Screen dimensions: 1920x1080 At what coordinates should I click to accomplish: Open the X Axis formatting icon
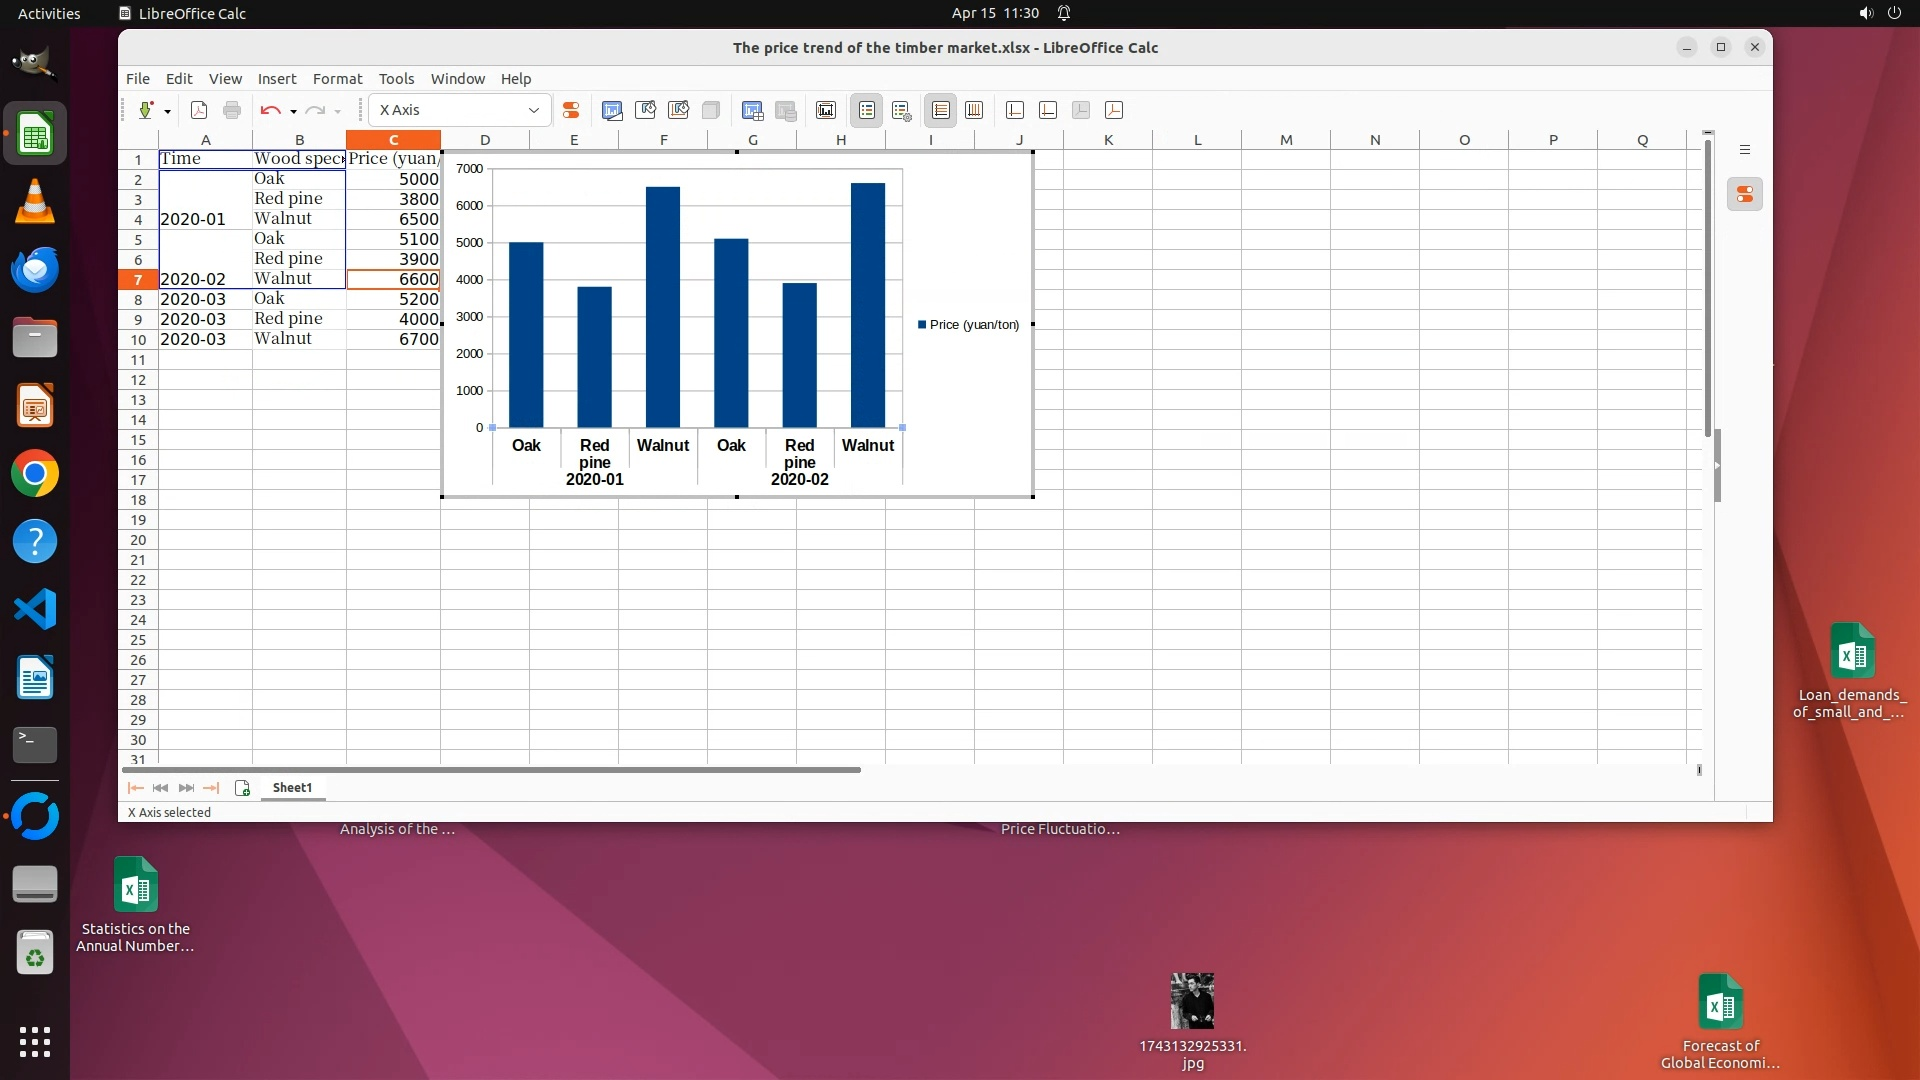(1015, 110)
